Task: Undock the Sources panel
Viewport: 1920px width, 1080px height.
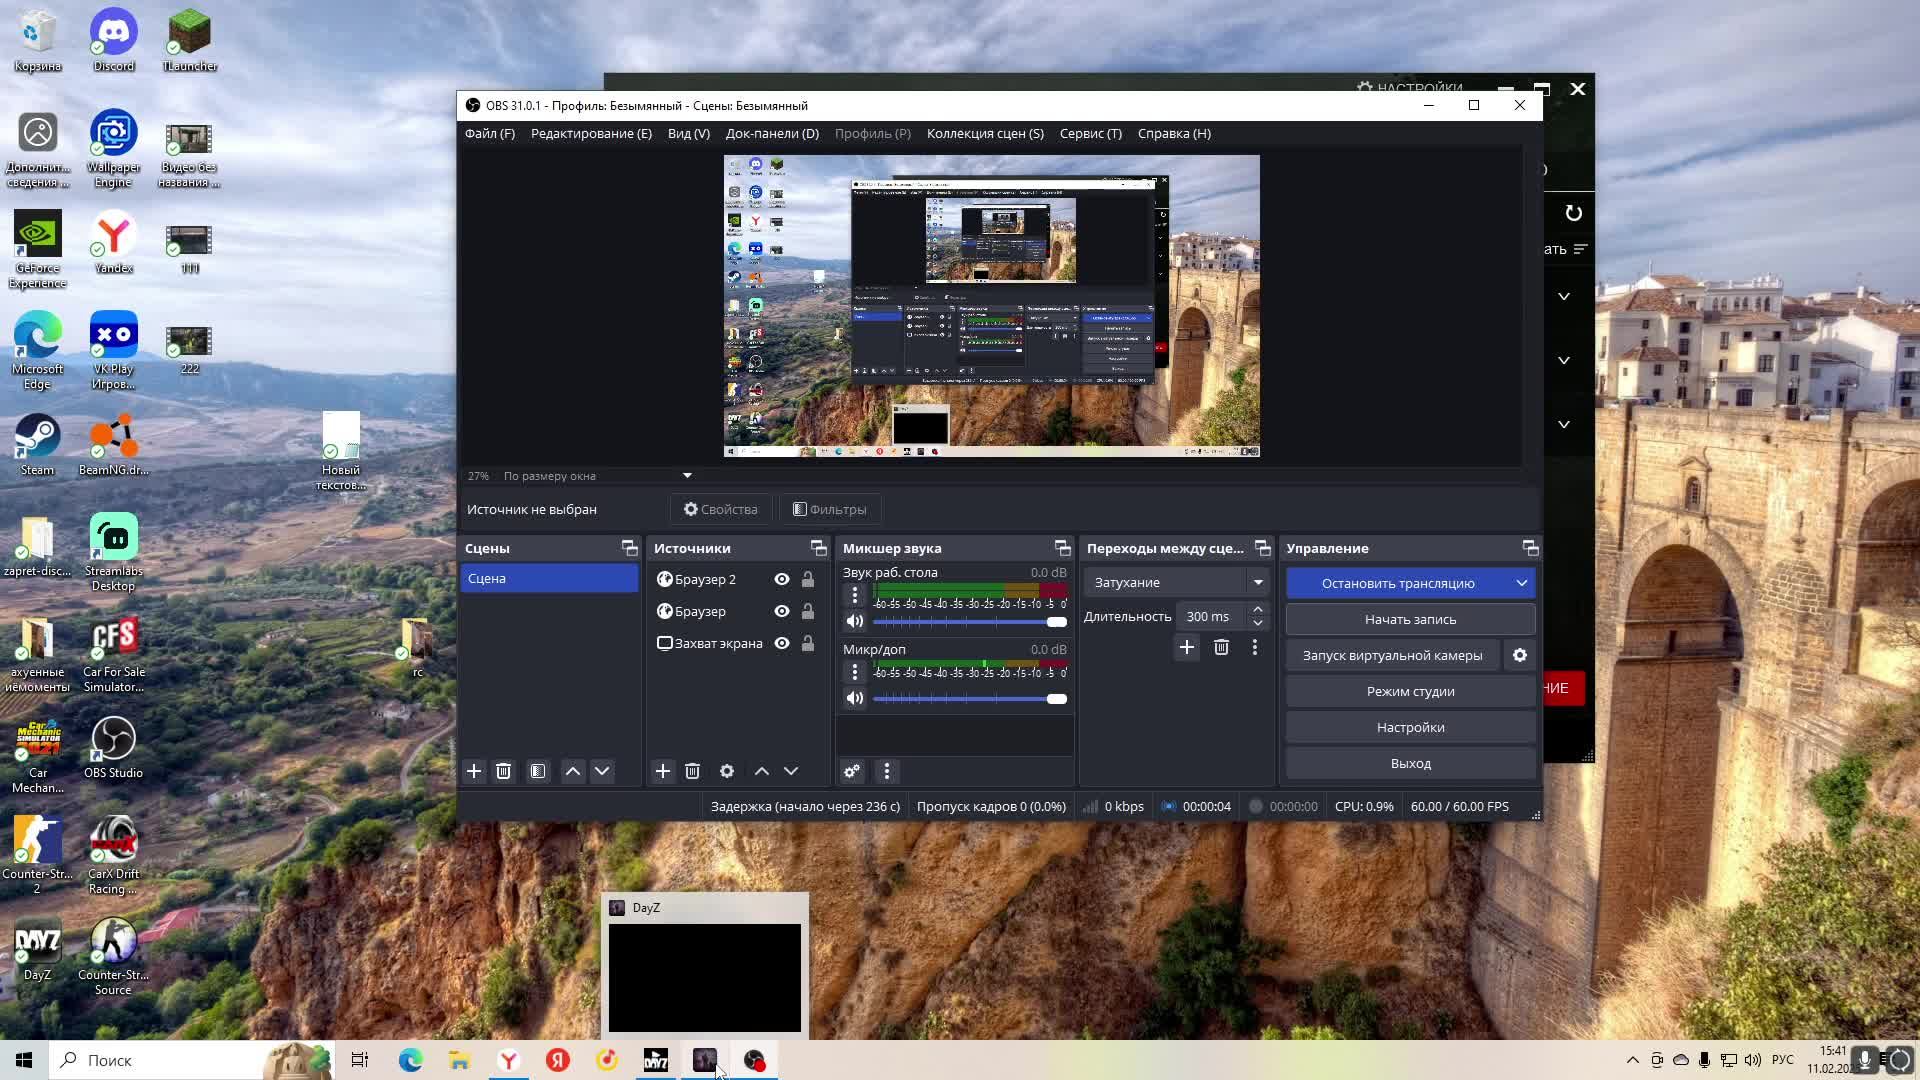Action: tap(819, 548)
